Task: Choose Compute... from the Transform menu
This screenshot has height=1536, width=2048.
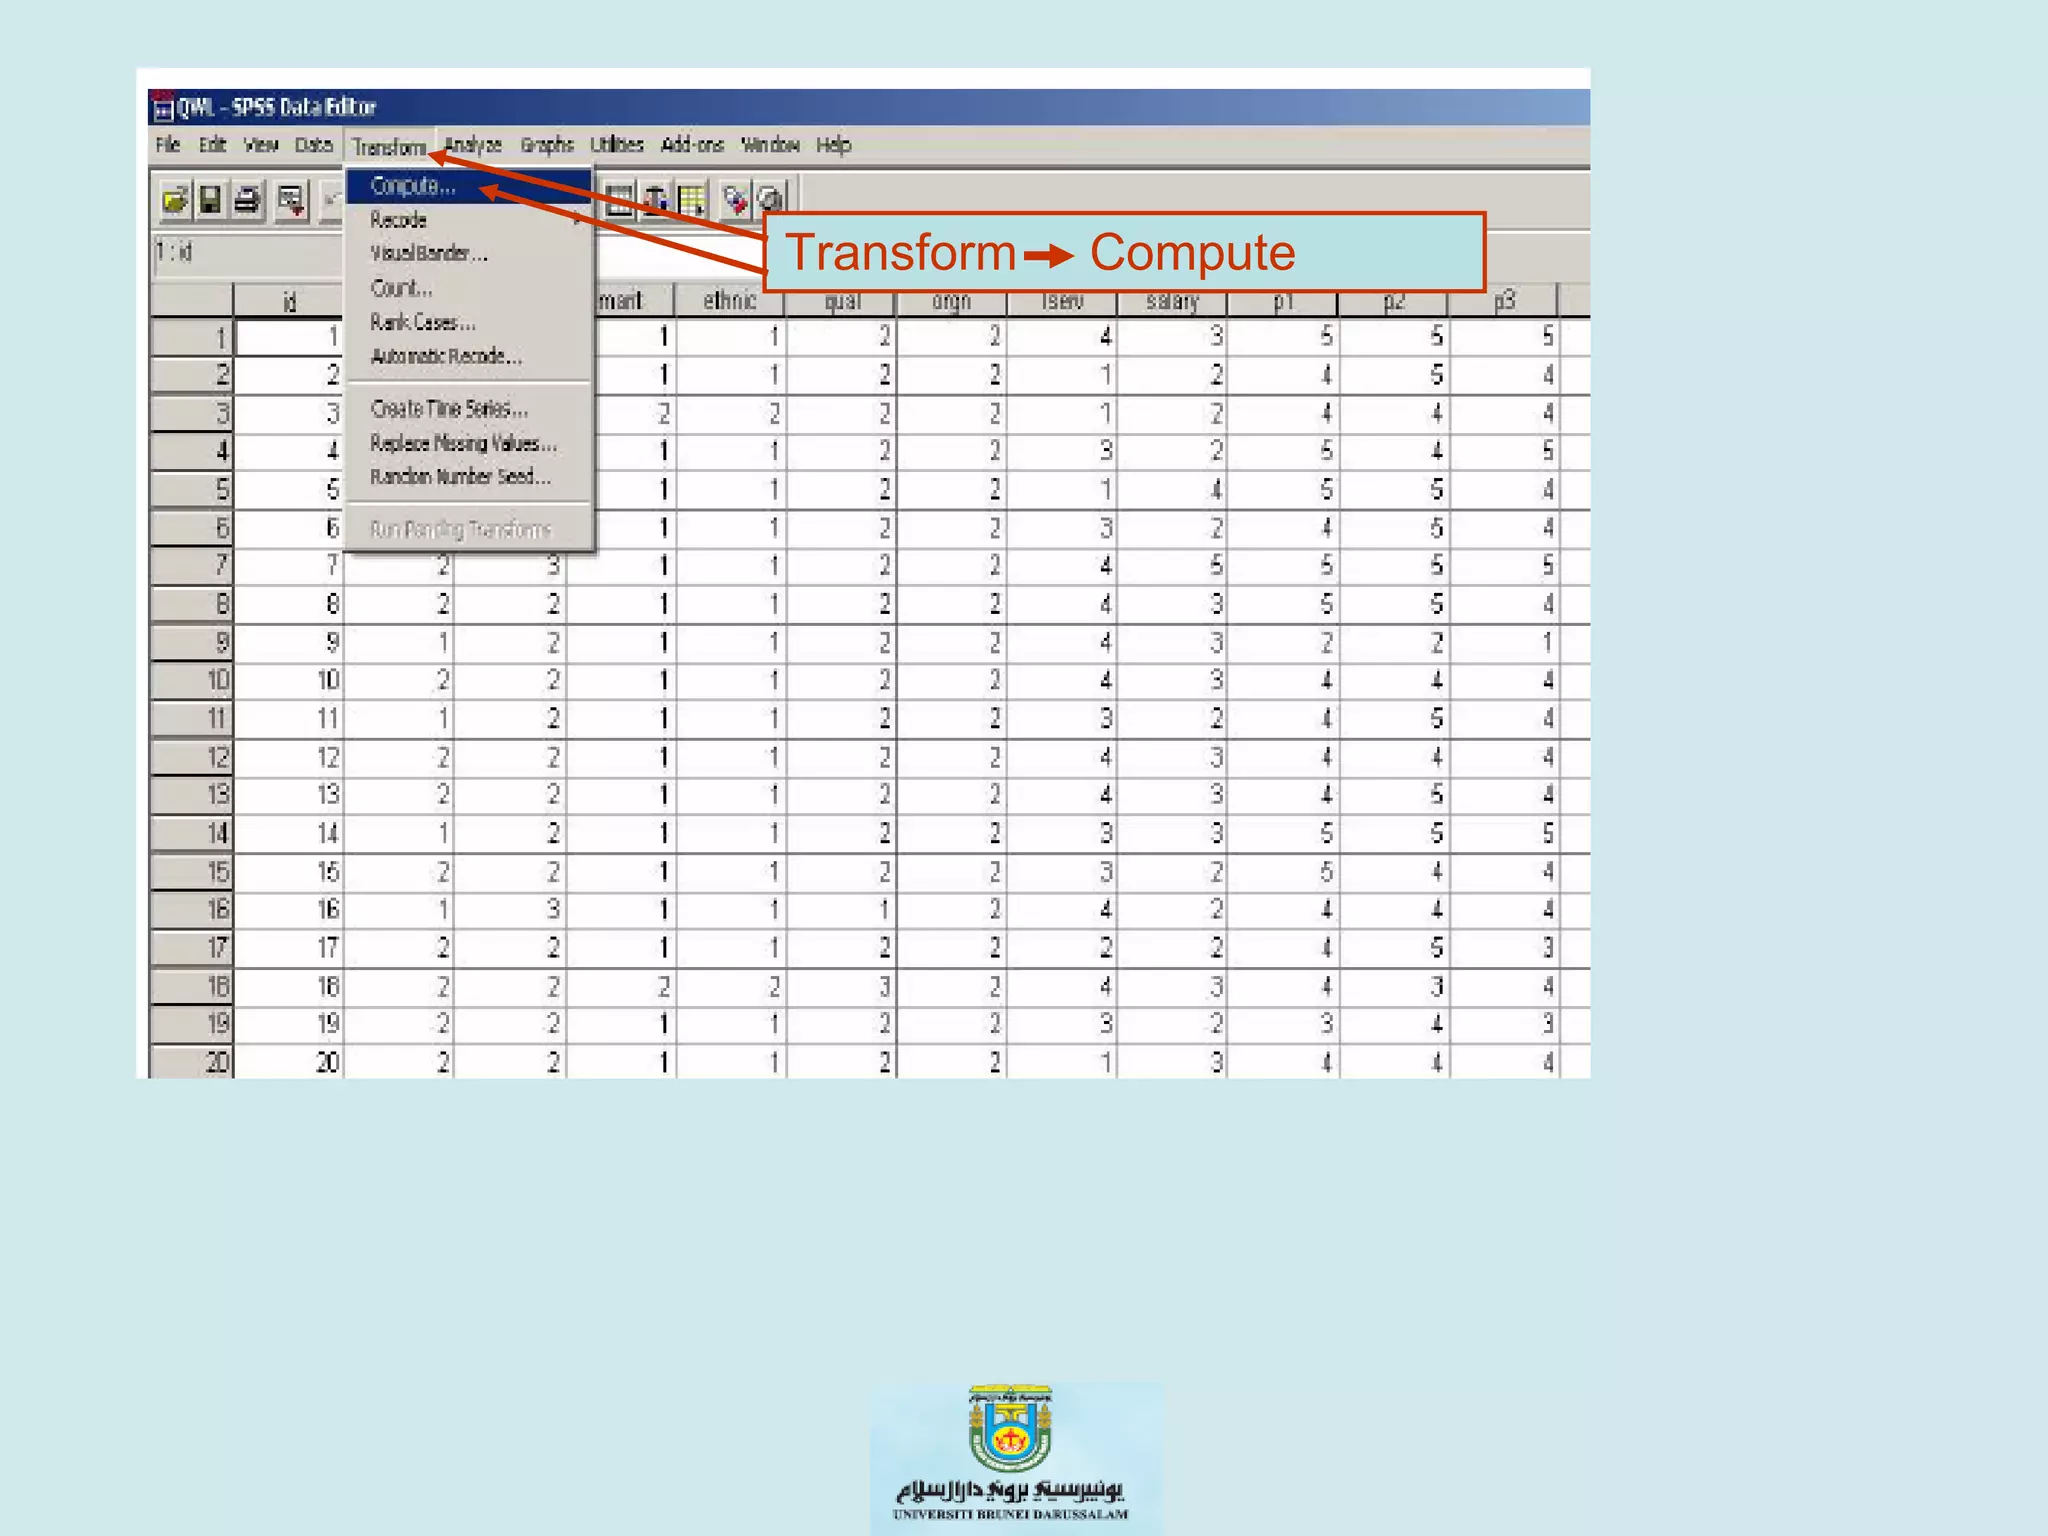Action: click(468, 186)
